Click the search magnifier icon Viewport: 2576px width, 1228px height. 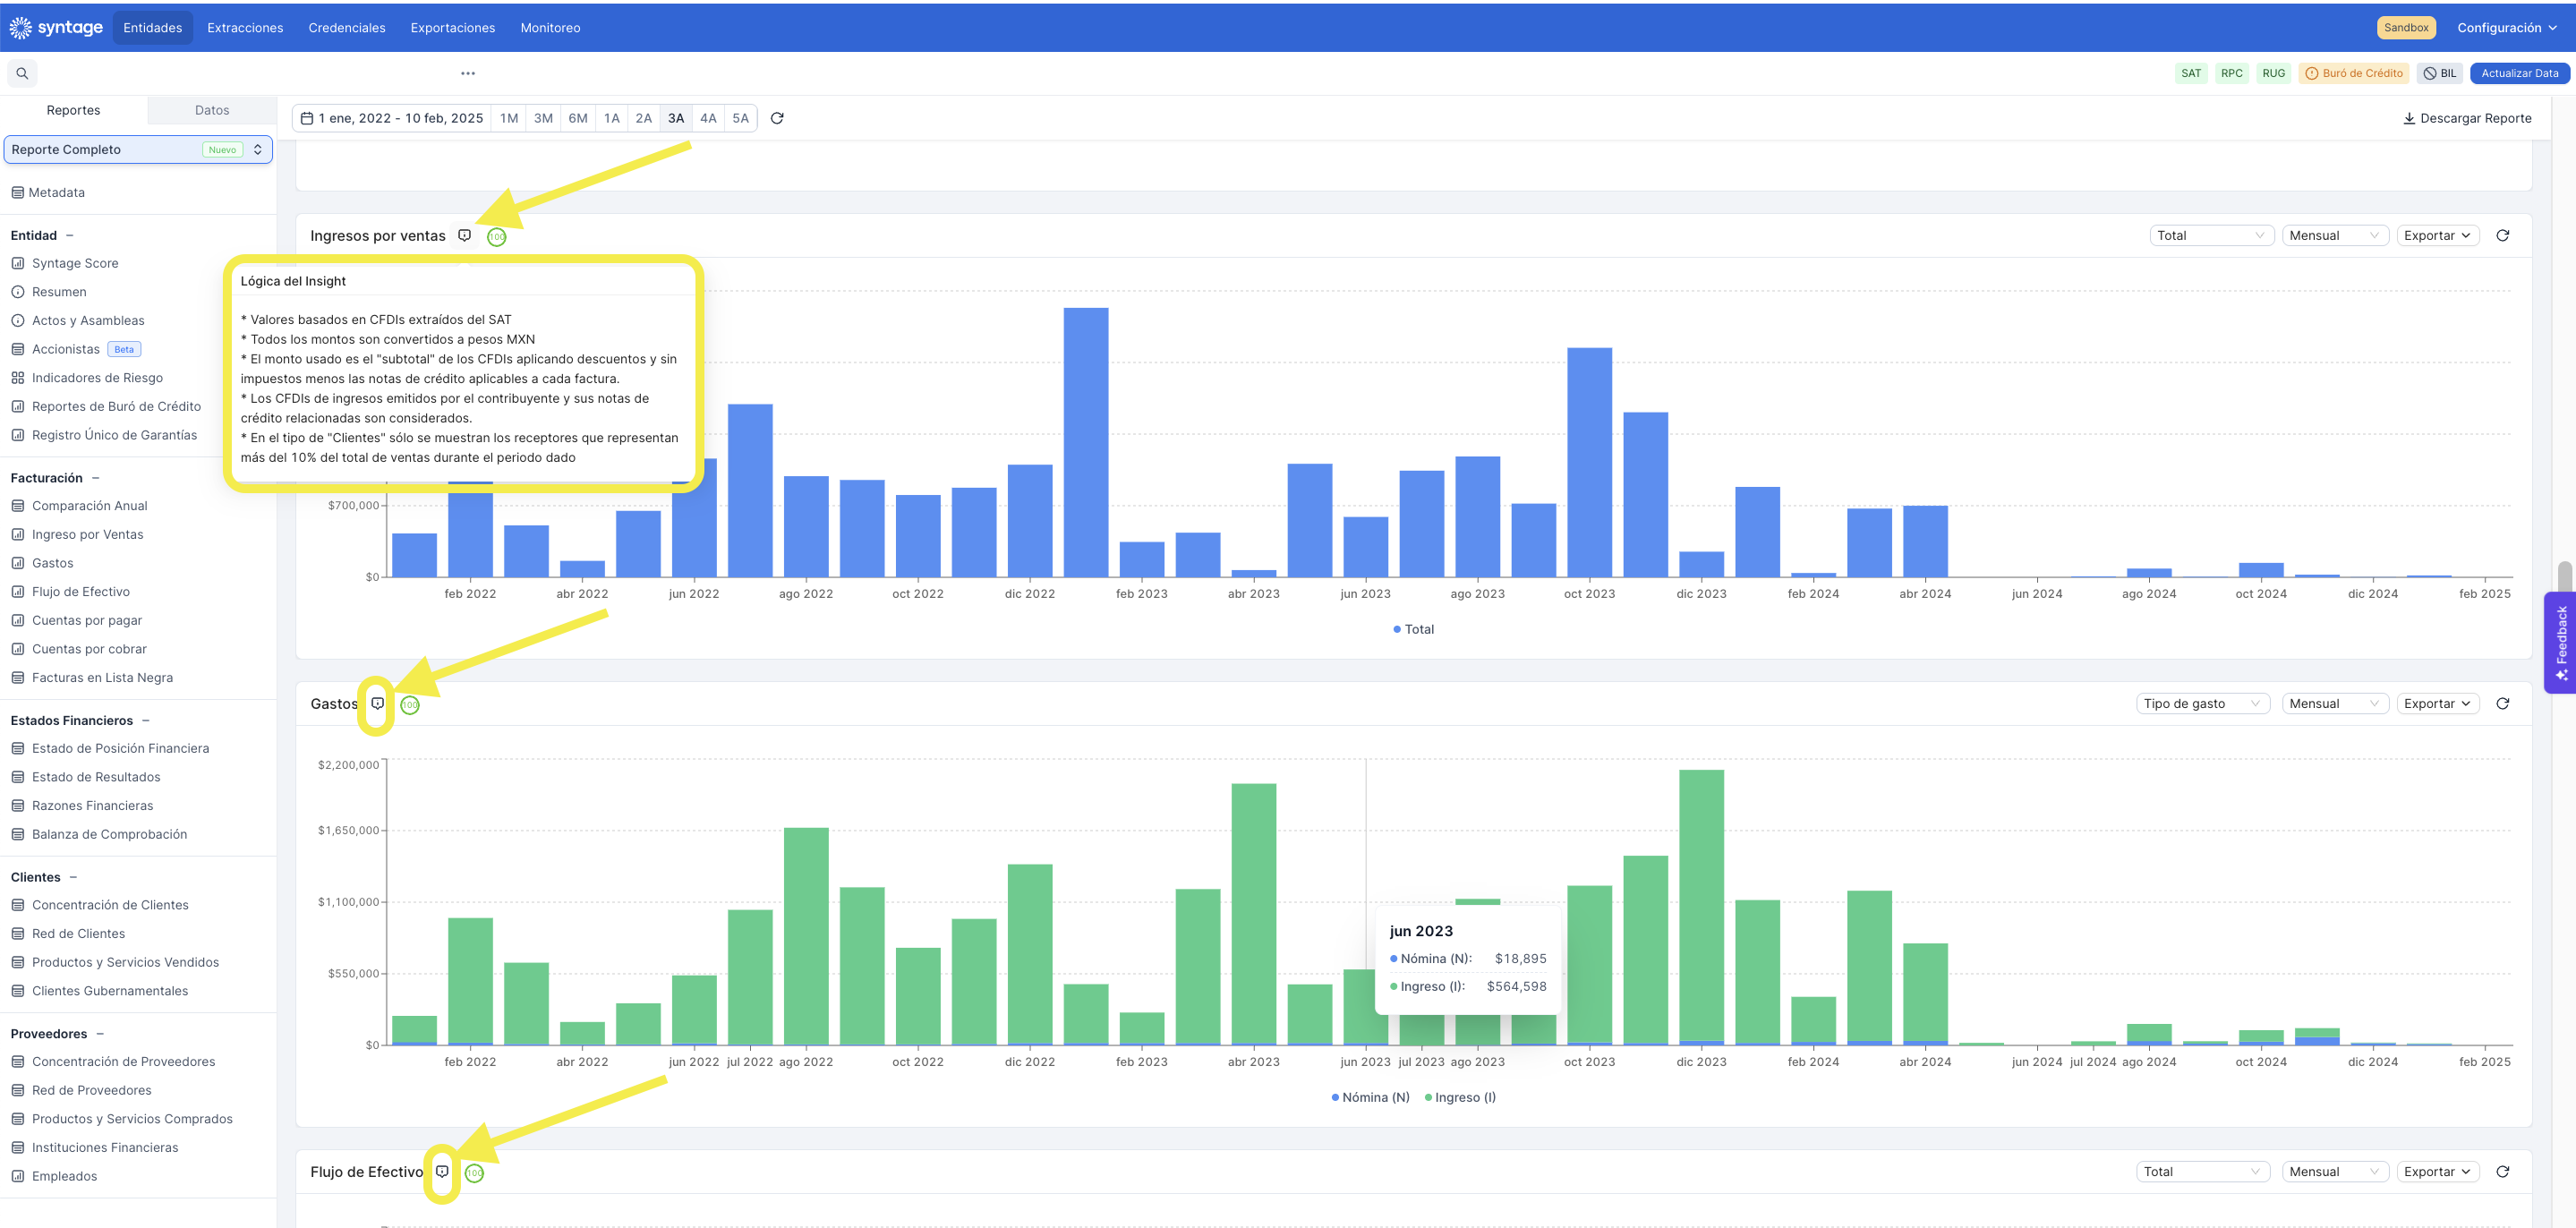point(22,73)
